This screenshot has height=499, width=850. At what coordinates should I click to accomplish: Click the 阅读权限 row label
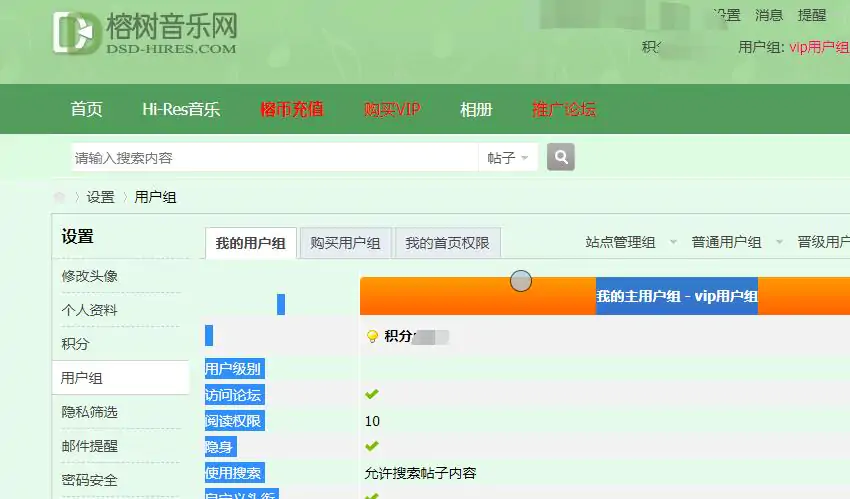click(x=234, y=420)
